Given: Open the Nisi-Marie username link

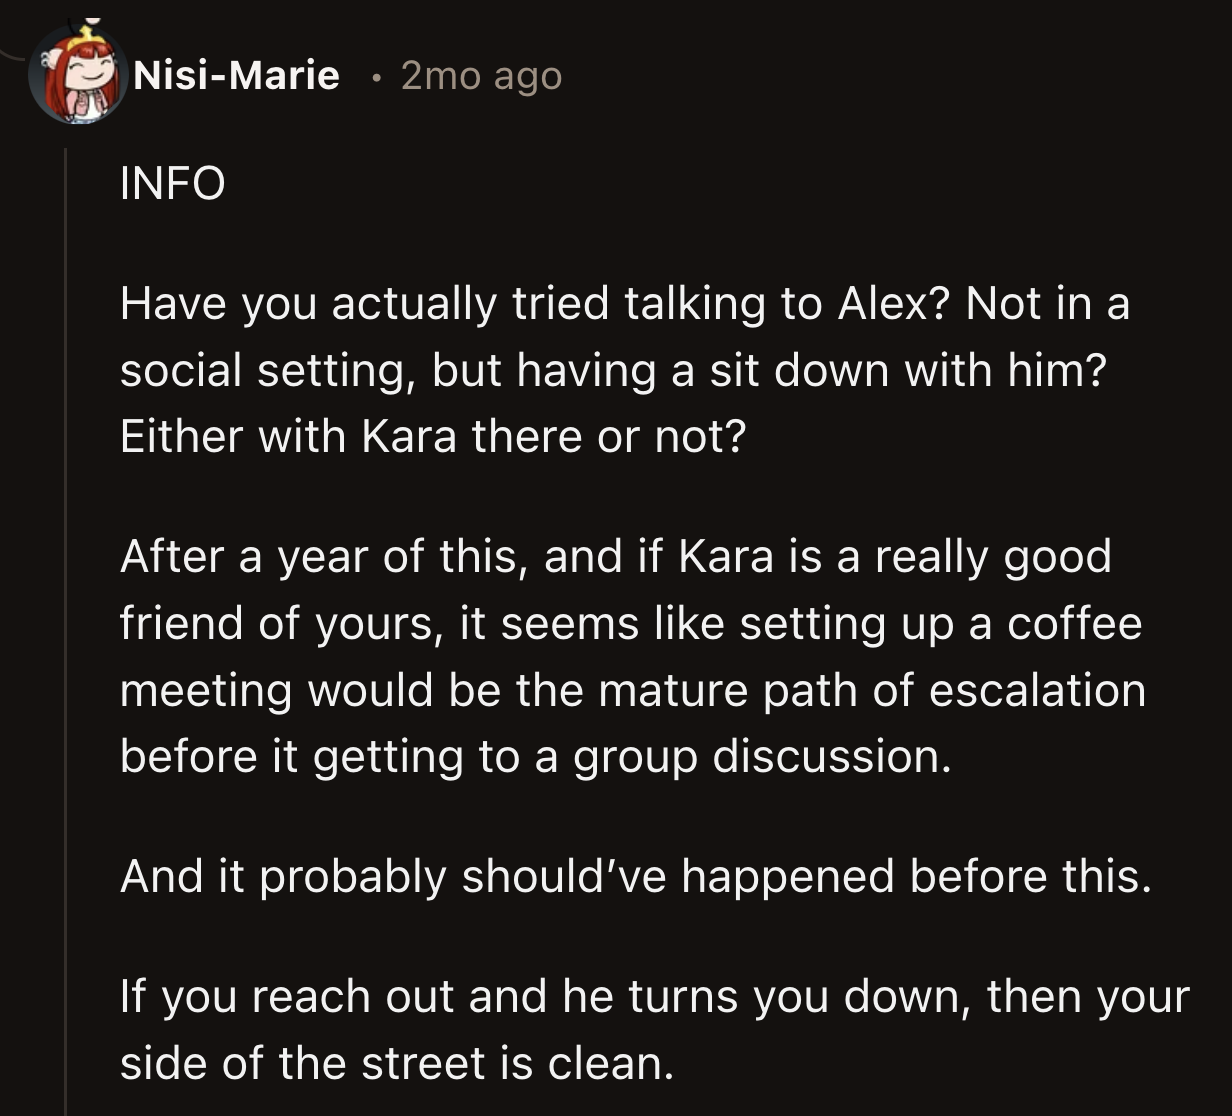Looking at the screenshot, I should pyautogui.click(x=238, y=74).
